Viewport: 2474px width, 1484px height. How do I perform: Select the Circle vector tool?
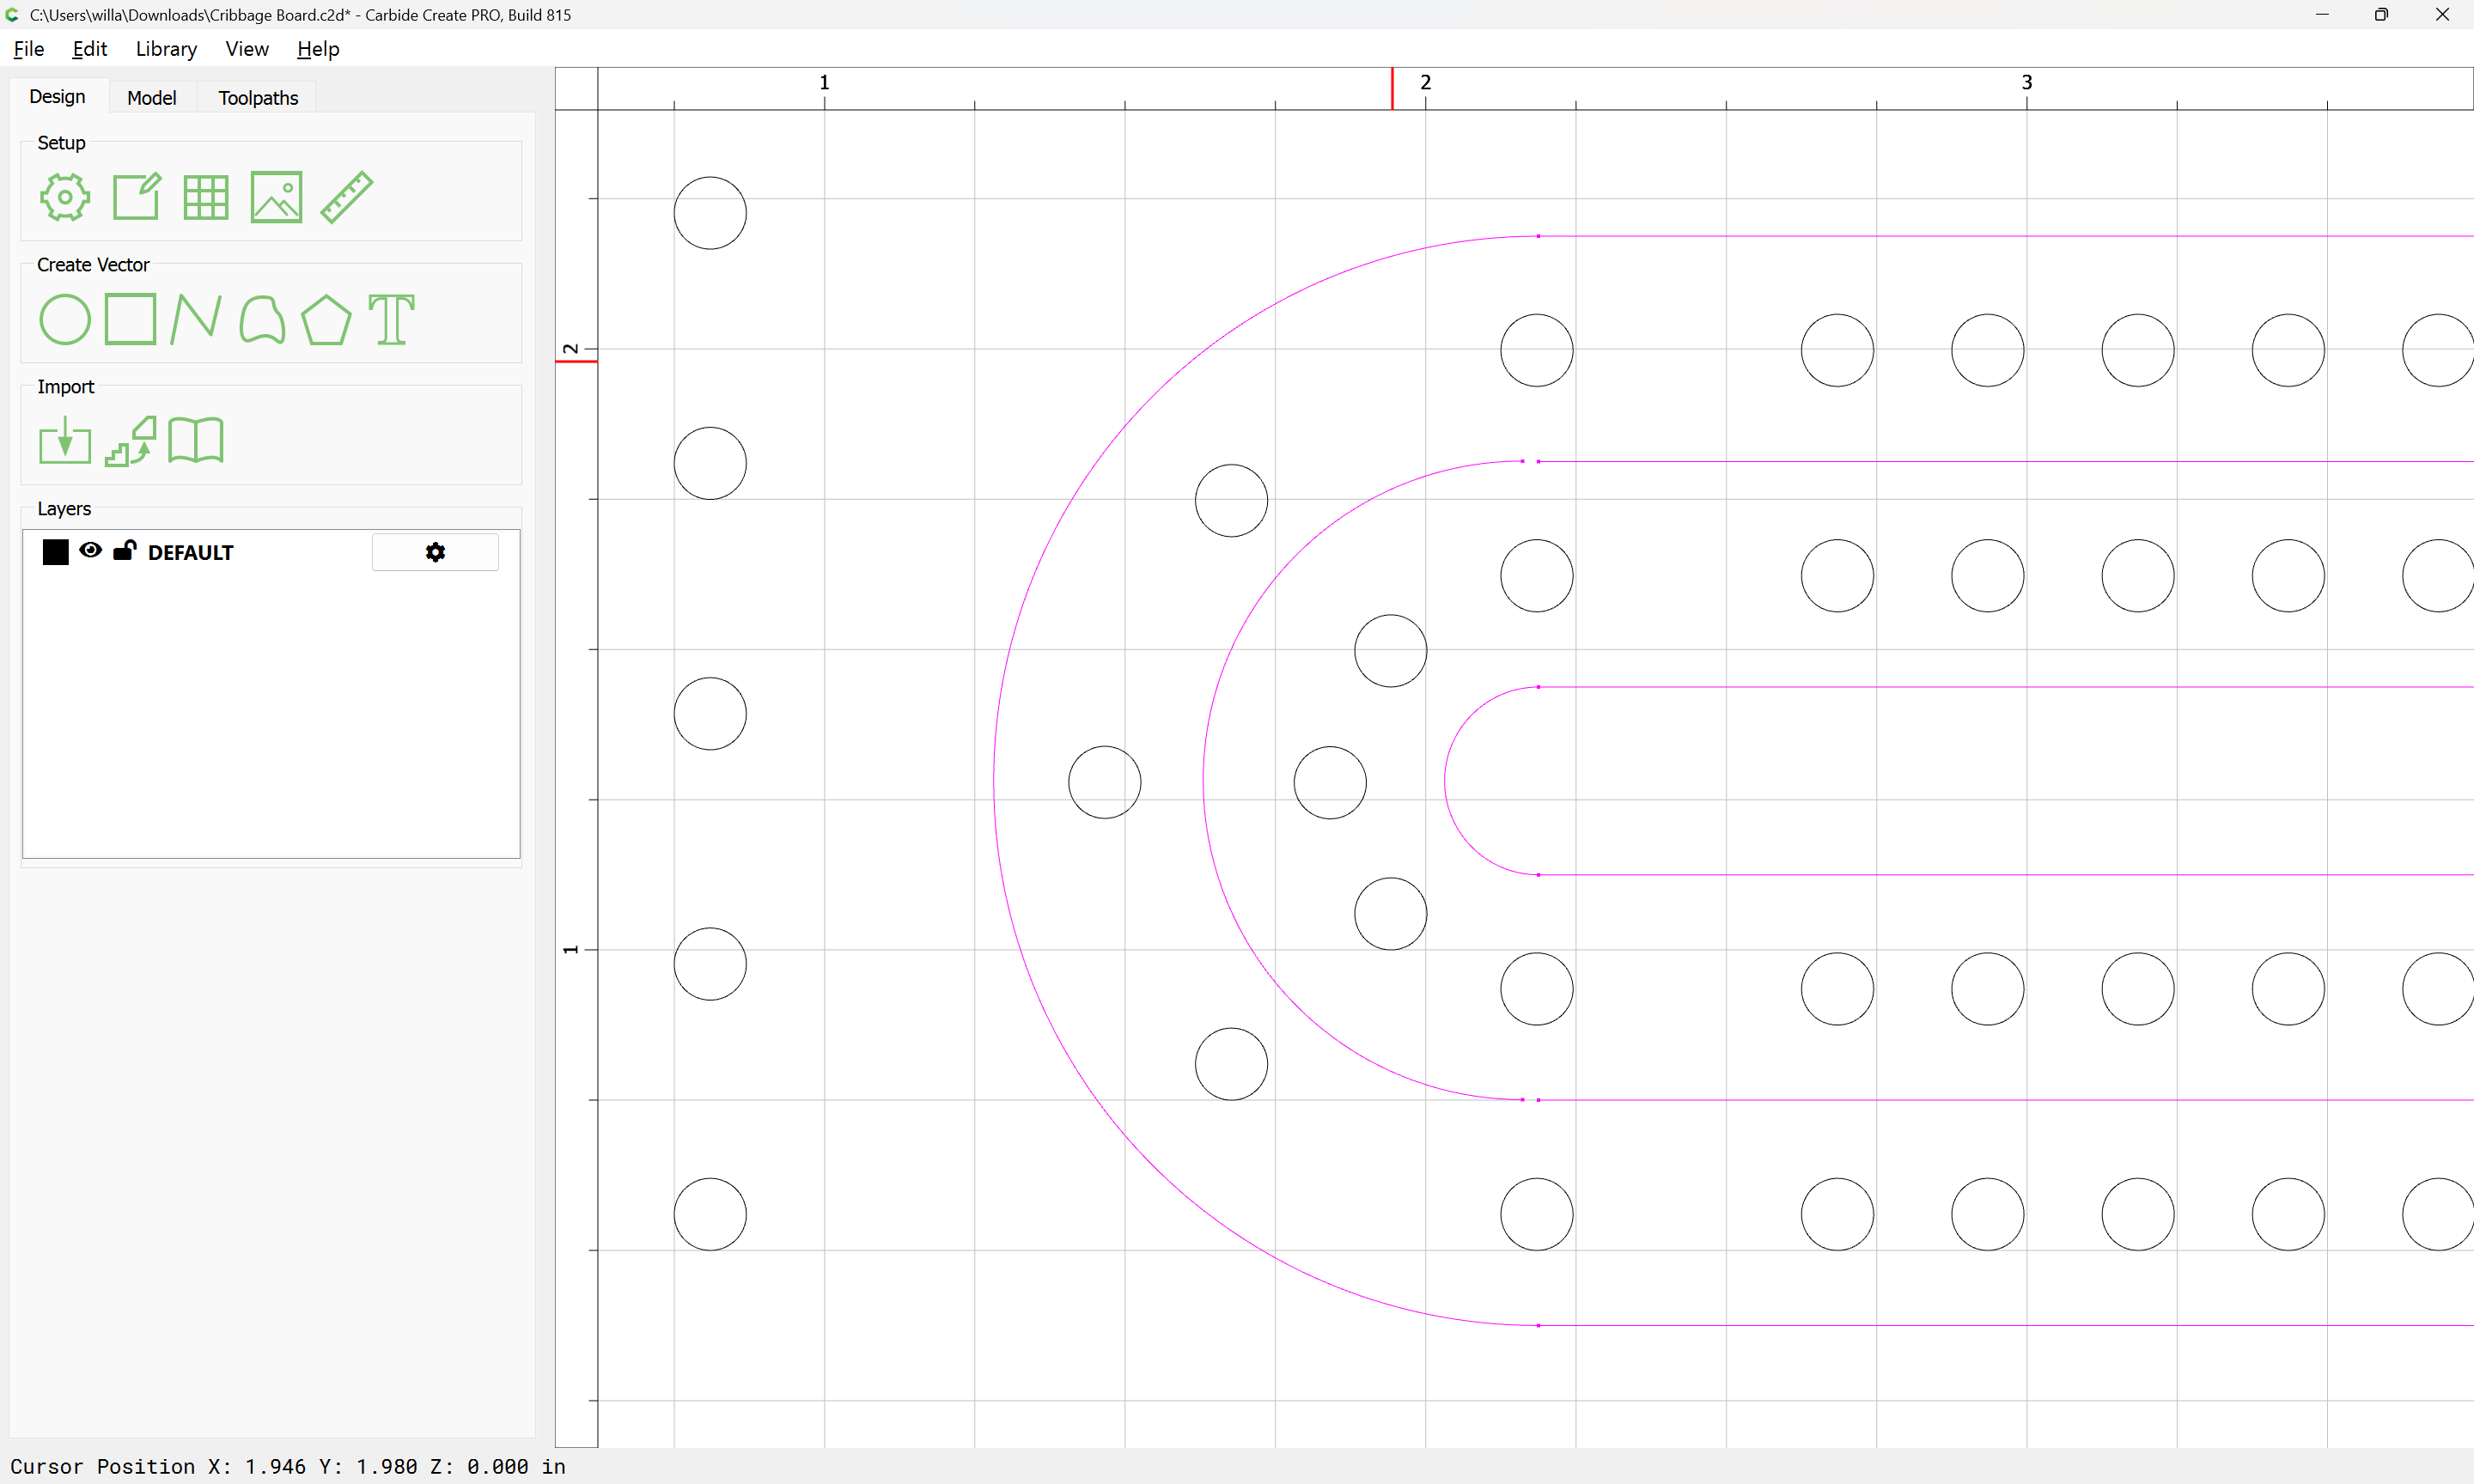click(x=65, y=320)
